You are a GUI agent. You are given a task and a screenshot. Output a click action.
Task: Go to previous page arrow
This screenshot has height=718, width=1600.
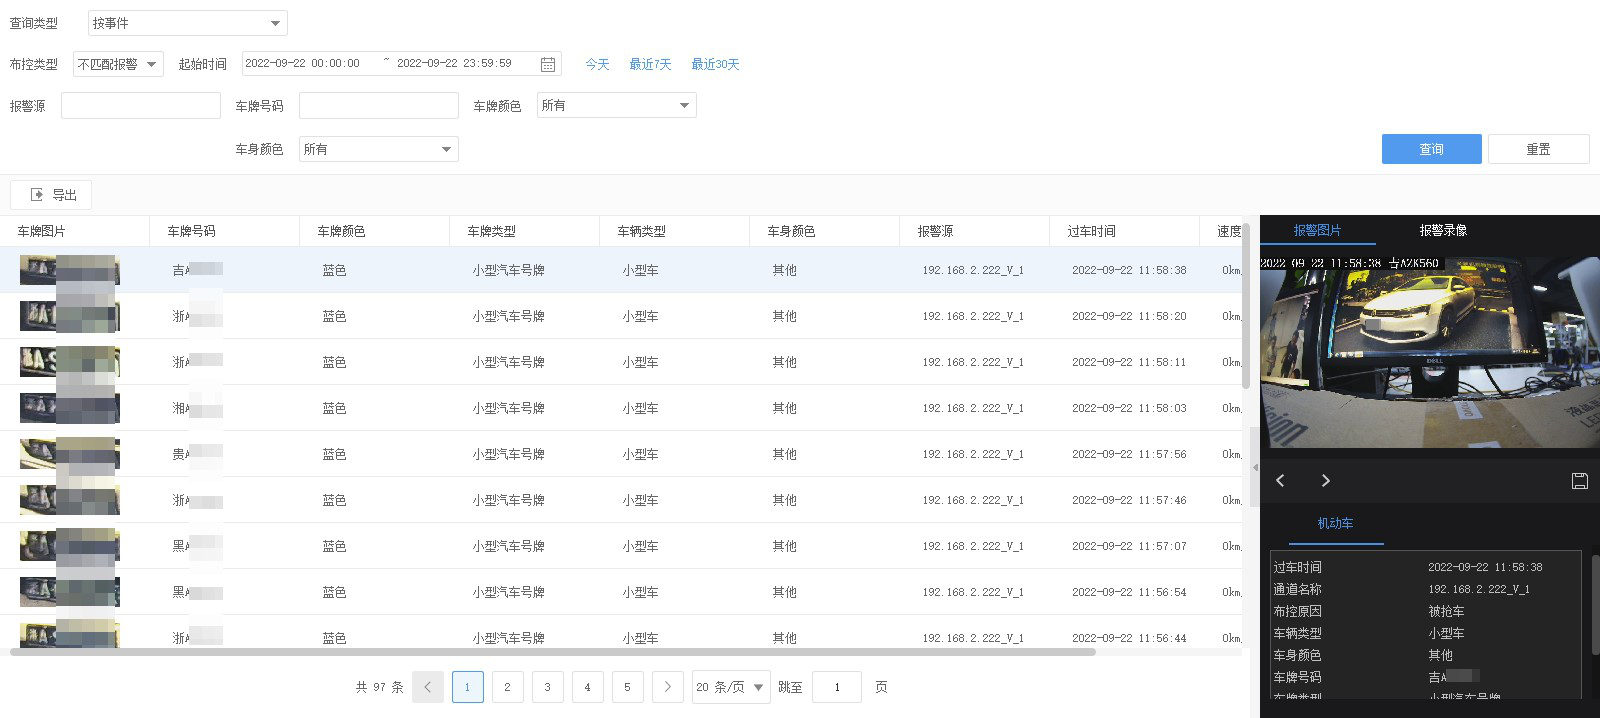(428, 687)
